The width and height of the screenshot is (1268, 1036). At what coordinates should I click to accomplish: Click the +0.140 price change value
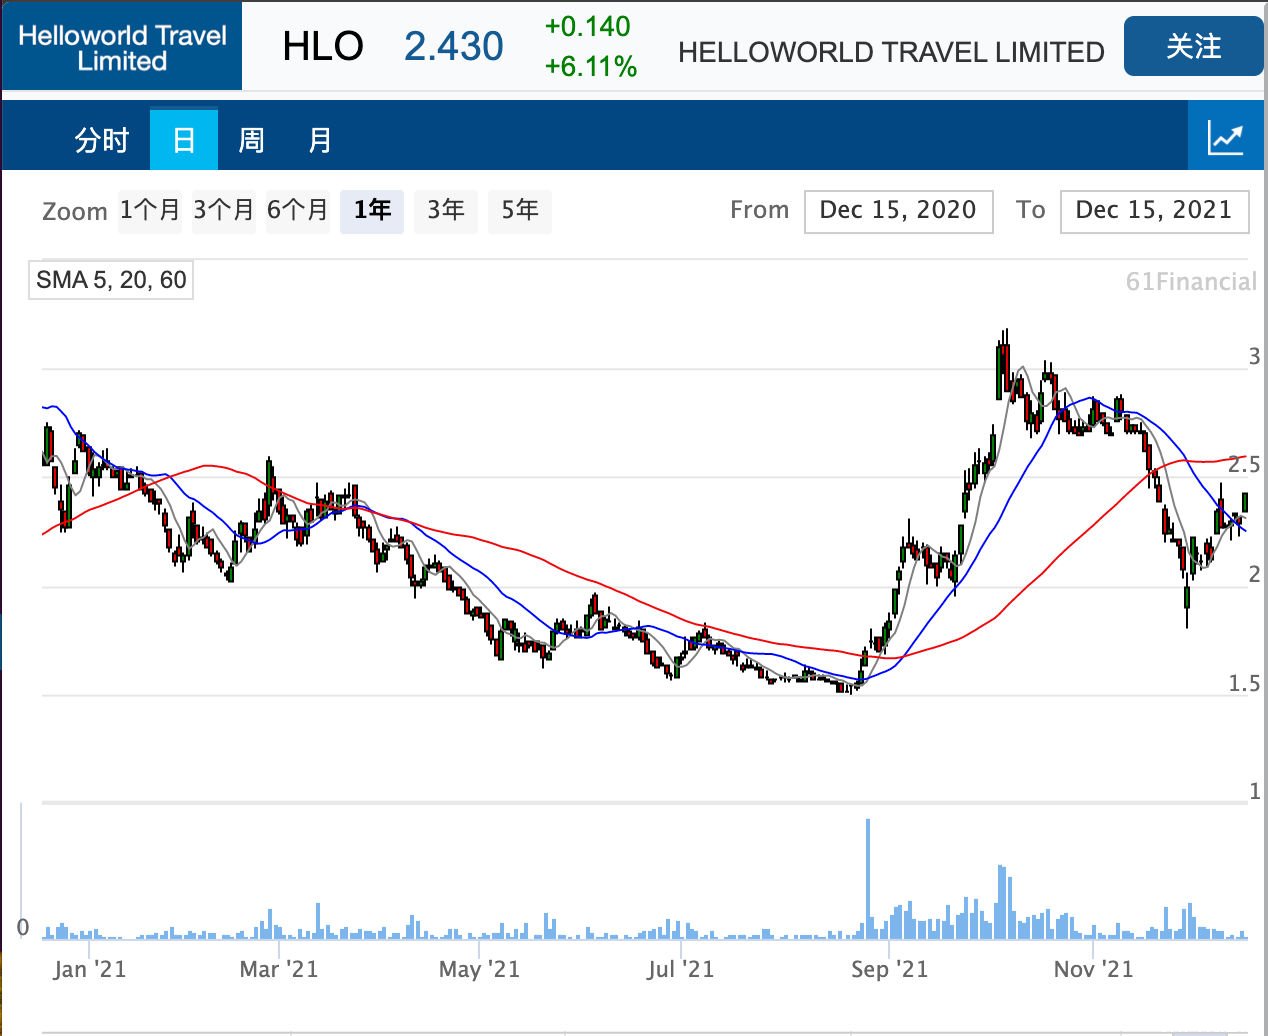pos(588,27)
